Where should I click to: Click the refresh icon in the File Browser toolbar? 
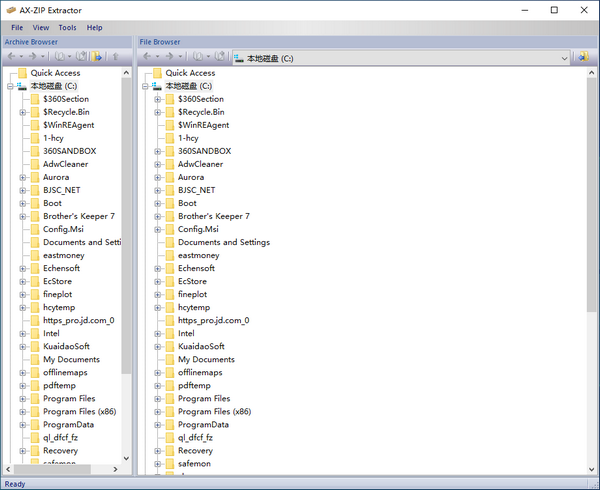[218, 58]
